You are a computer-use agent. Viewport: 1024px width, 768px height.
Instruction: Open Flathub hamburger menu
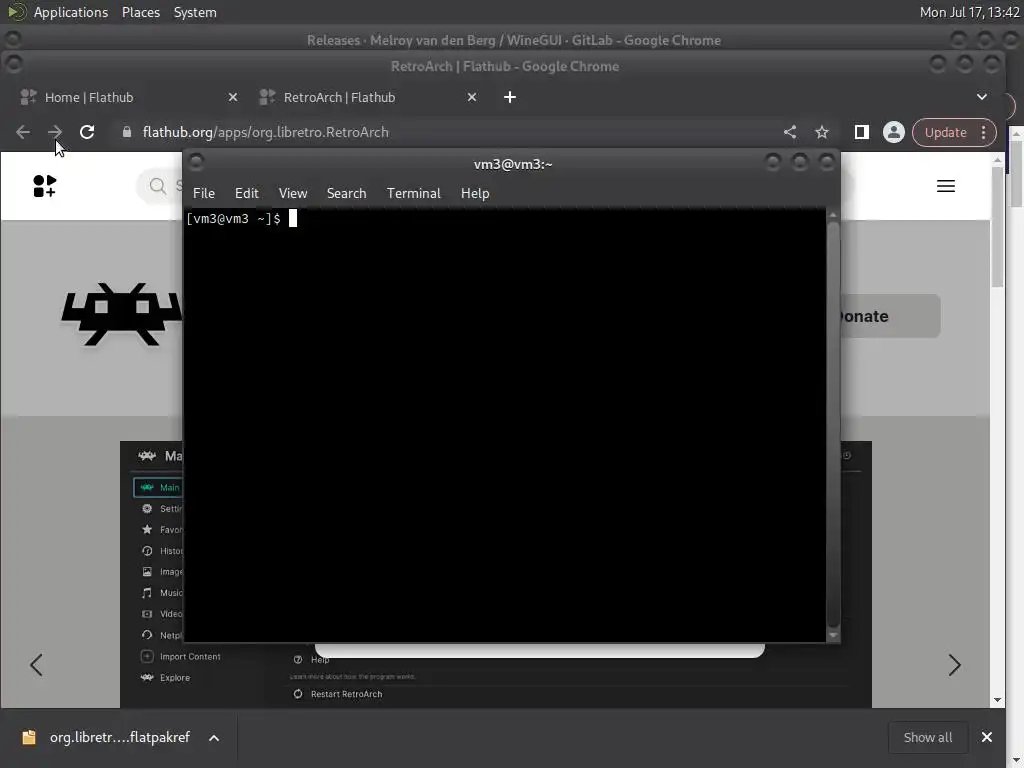click(x=946, y=186)
